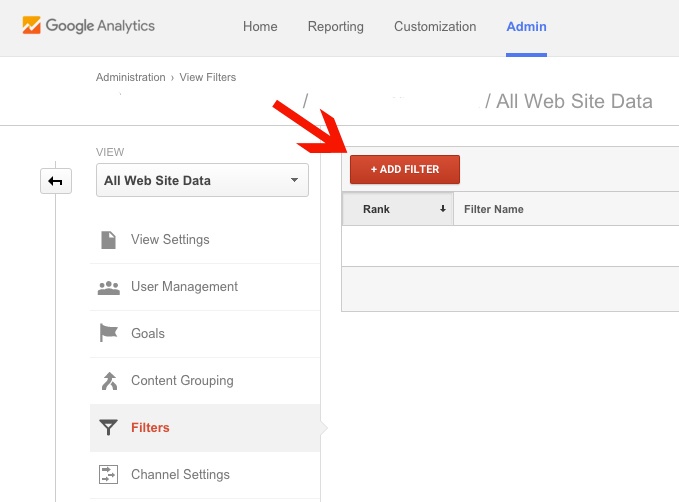679x502 pixels.
Task: Click the Google Analytics logo icon
Action: tap(33, 27)
